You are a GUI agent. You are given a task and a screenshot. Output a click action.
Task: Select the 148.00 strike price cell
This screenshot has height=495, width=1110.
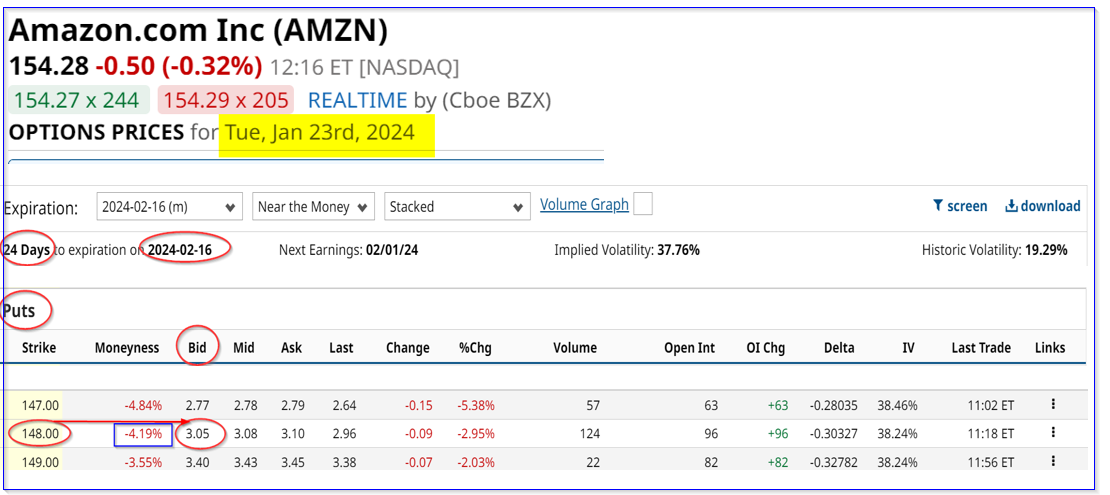click(x=39, y=434)
